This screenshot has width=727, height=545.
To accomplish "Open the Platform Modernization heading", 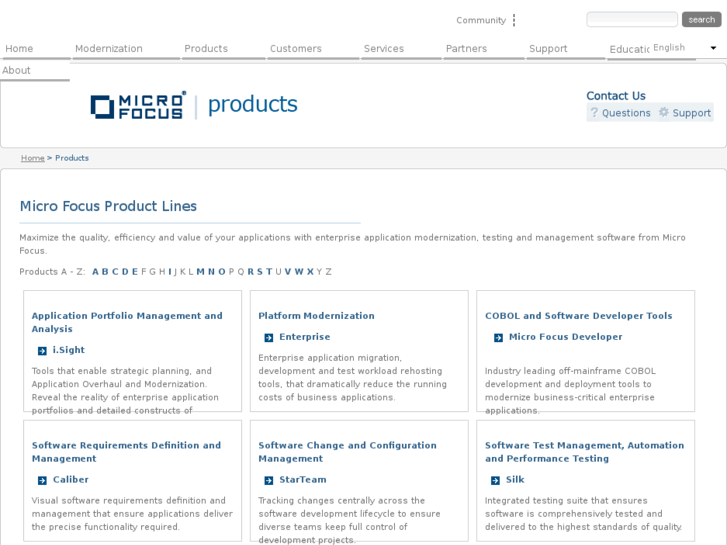I will 316,316.
